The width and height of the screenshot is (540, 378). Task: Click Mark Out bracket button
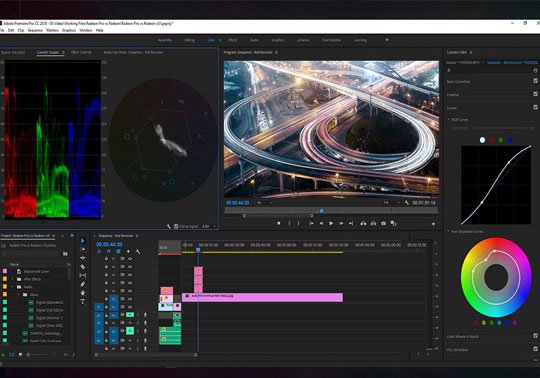click(299, 223)
